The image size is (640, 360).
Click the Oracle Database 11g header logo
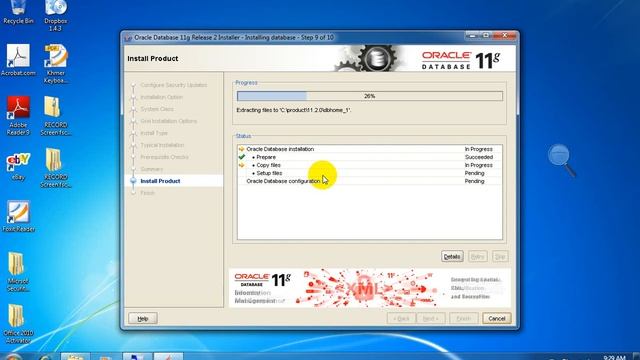click(460, 60)
